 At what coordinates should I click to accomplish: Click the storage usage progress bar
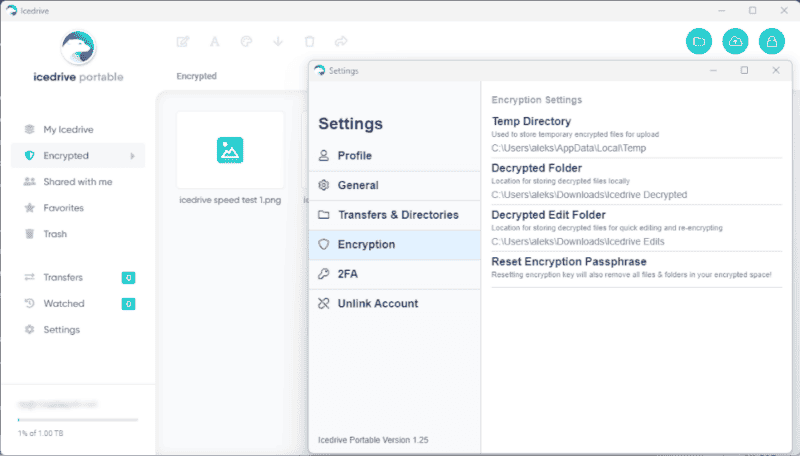coord(78,420)
